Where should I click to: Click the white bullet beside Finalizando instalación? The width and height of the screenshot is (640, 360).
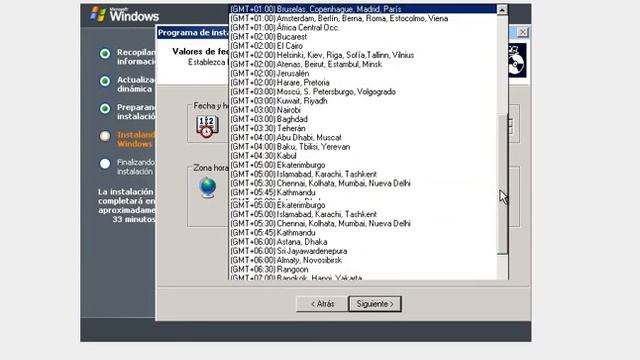(x=105, y=164)
